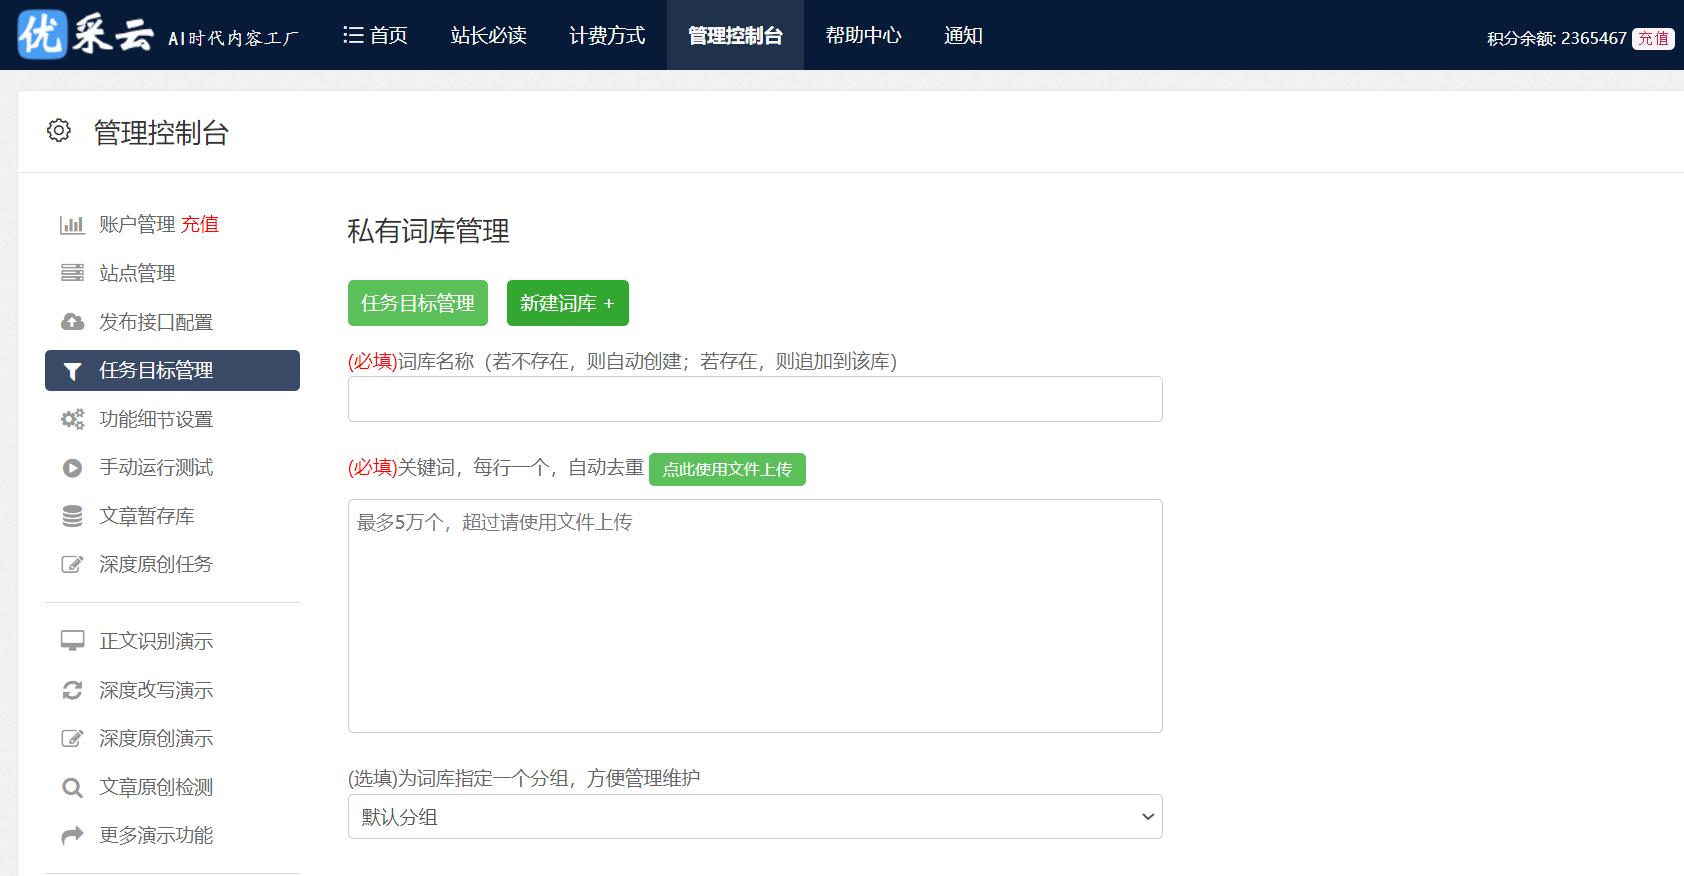This screenshot has width=1684, height=876.
Task: Click the play icon for 手动运行测试
Action: (72, 468)
